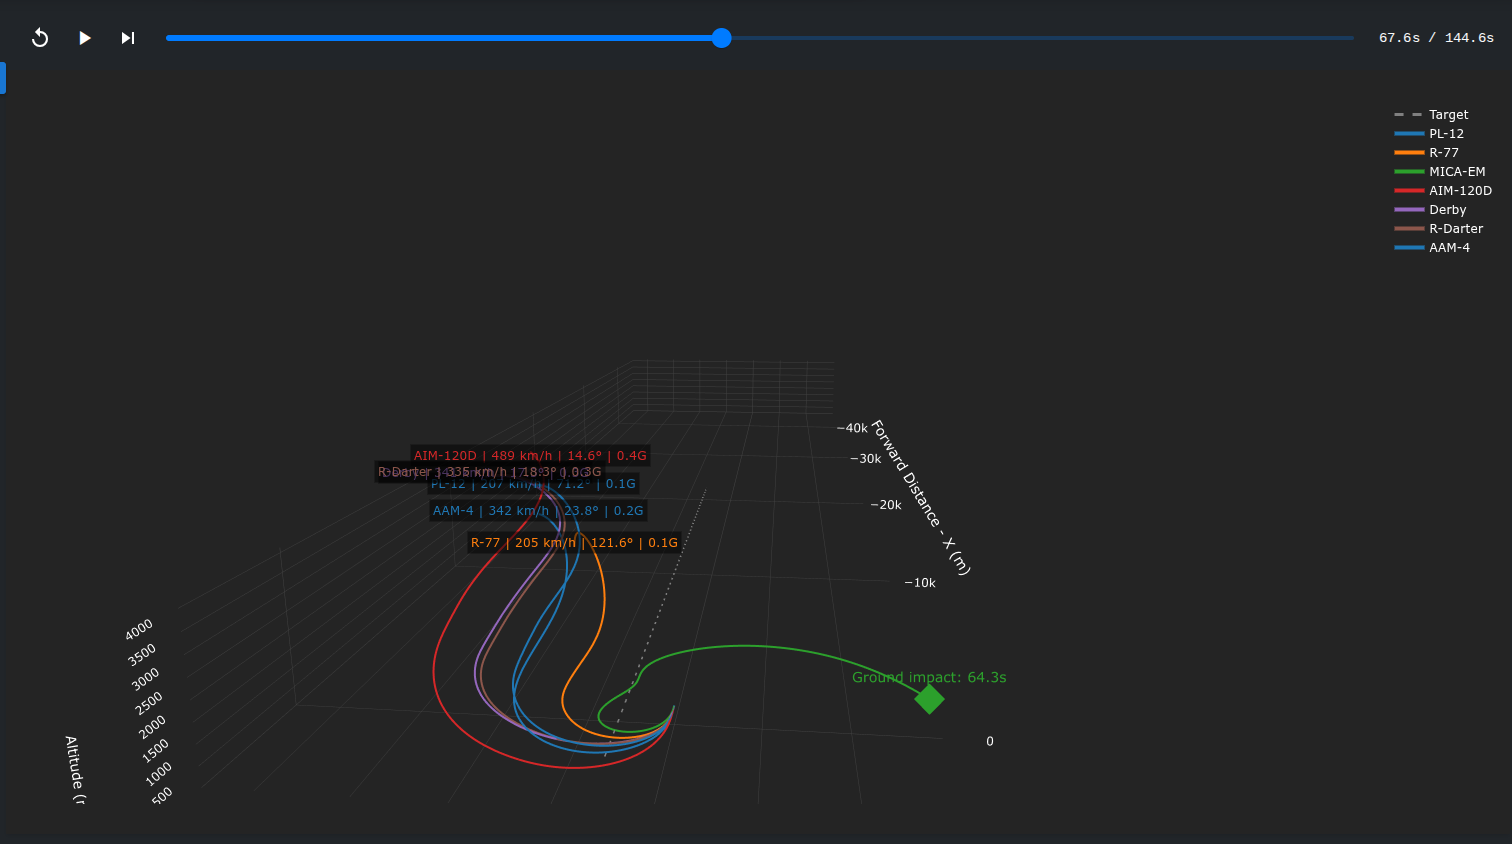Viewport: 1512px width, 844px height.
Task: Click the R-Darter 335 km/h data label
Action: (x=490, y=472)
